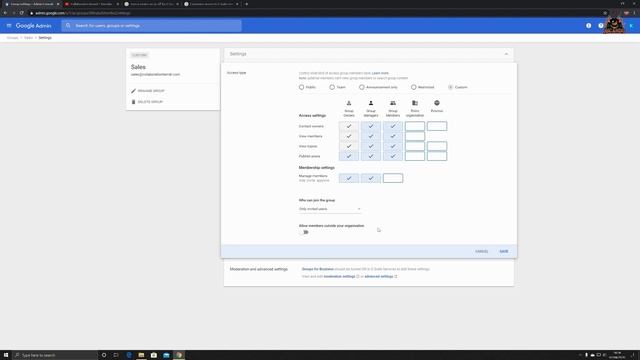Viewport: 640px width, 360px height.
Task: Open the external-link icon after moderation settings
Action: pos(358,277)
